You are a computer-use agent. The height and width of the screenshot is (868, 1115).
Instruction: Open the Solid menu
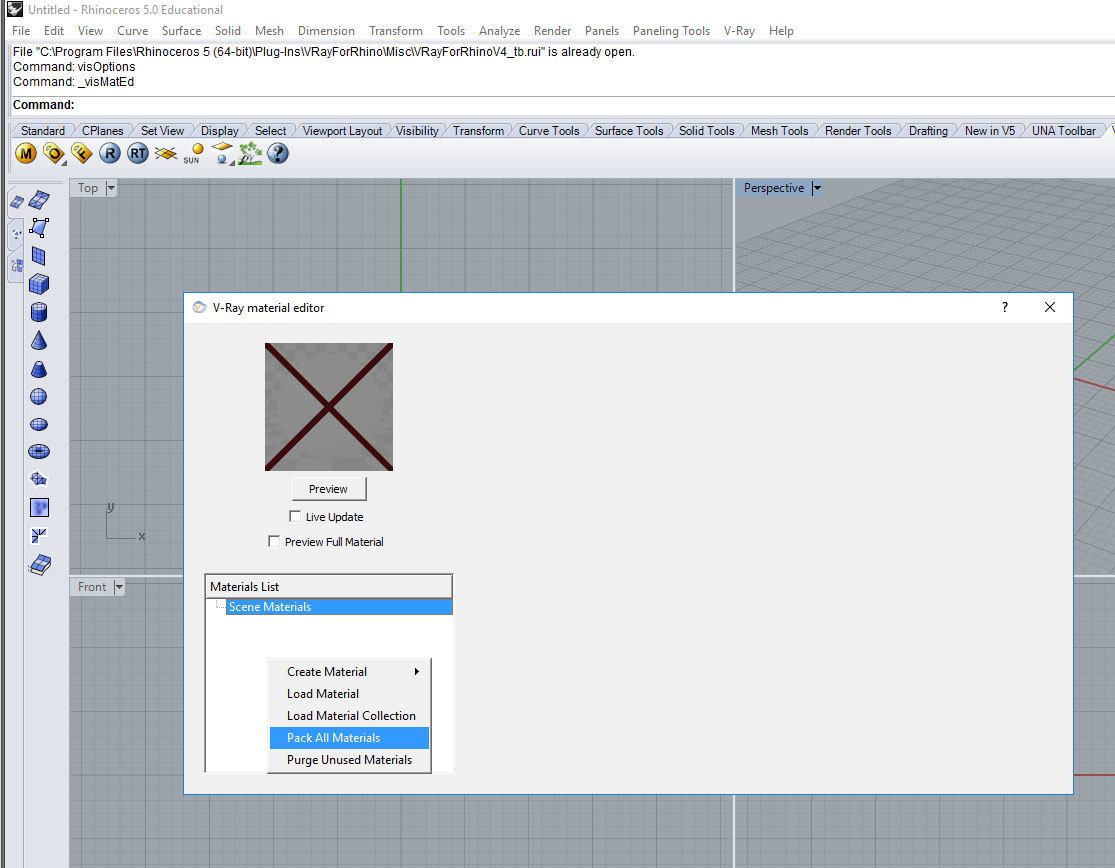228,31
